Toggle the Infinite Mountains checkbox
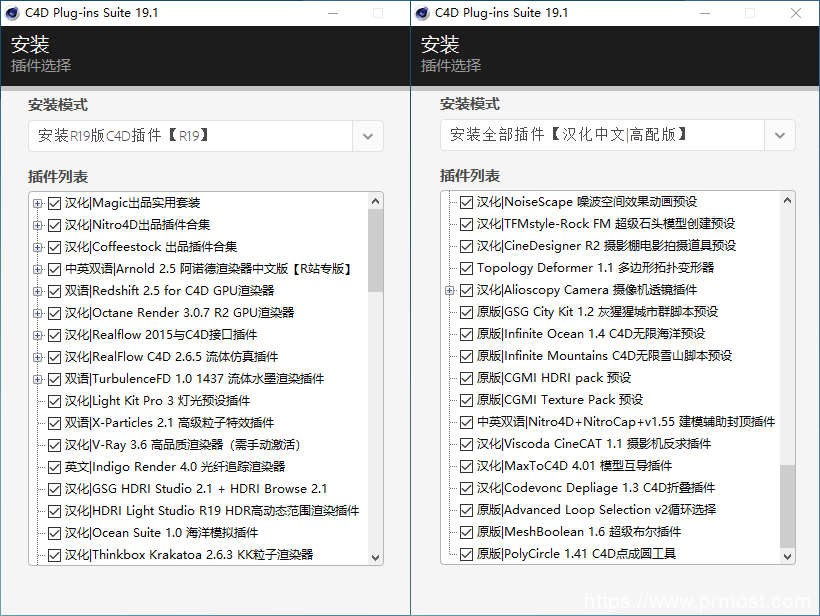Image resolution: width=820 pixels, height=616 pixels. 466,356
